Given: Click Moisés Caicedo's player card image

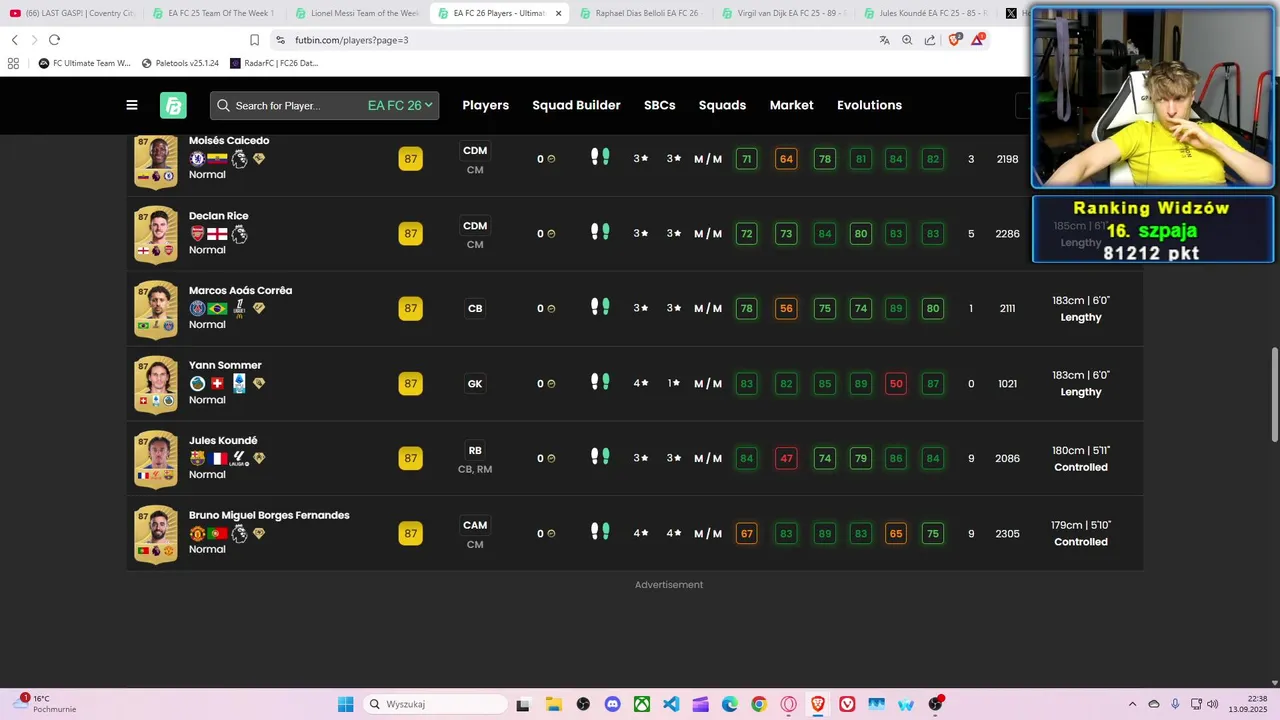Looking at the screenshot, I should (x=155, y=160).
